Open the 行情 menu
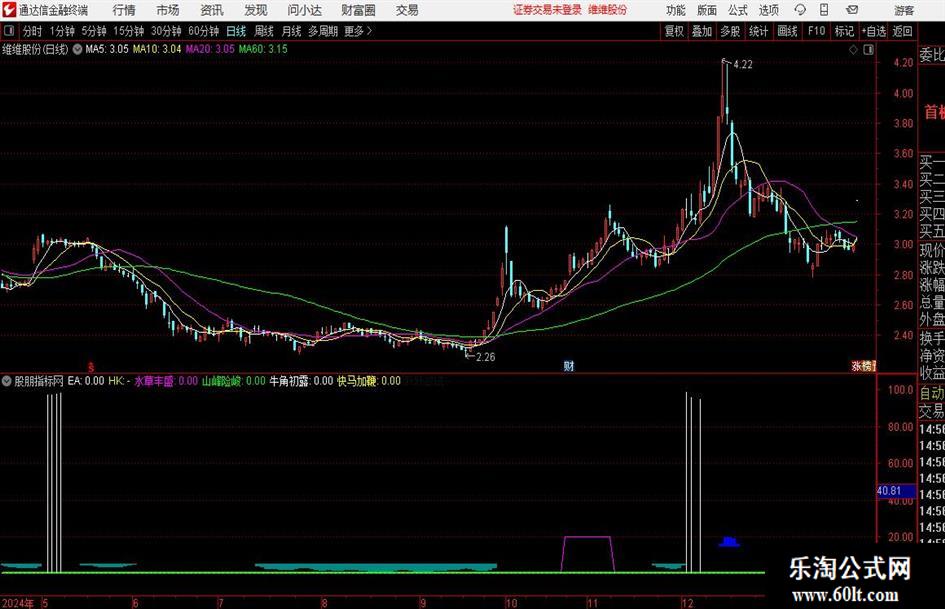Viewport: 945px width, 609px height. pyautogui.click(x=124, y=10)
